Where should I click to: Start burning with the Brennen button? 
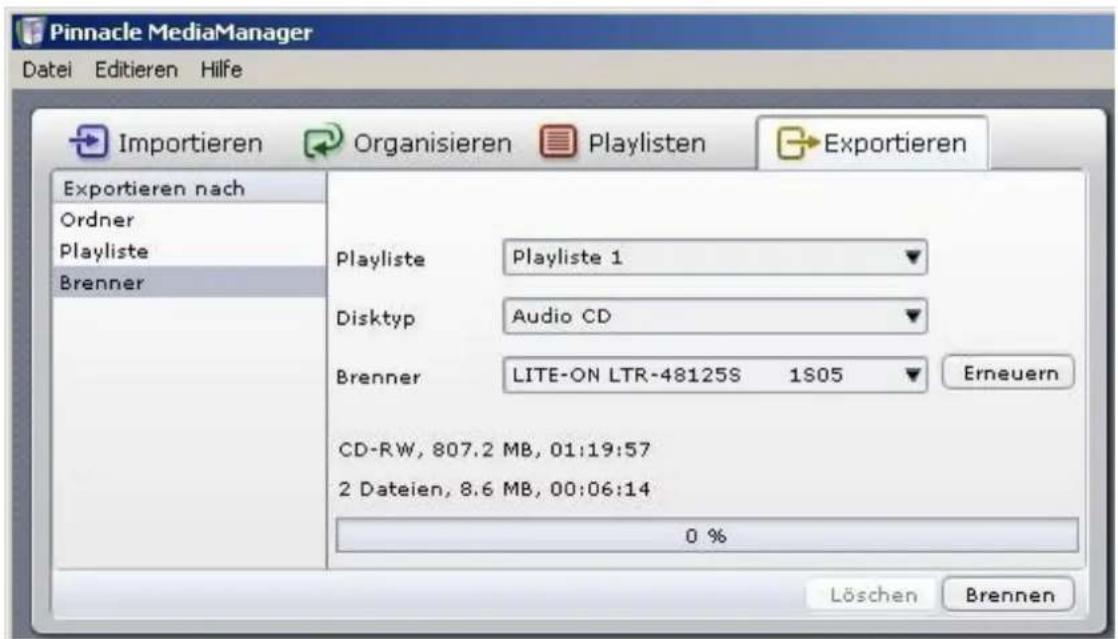point(1008,594)
